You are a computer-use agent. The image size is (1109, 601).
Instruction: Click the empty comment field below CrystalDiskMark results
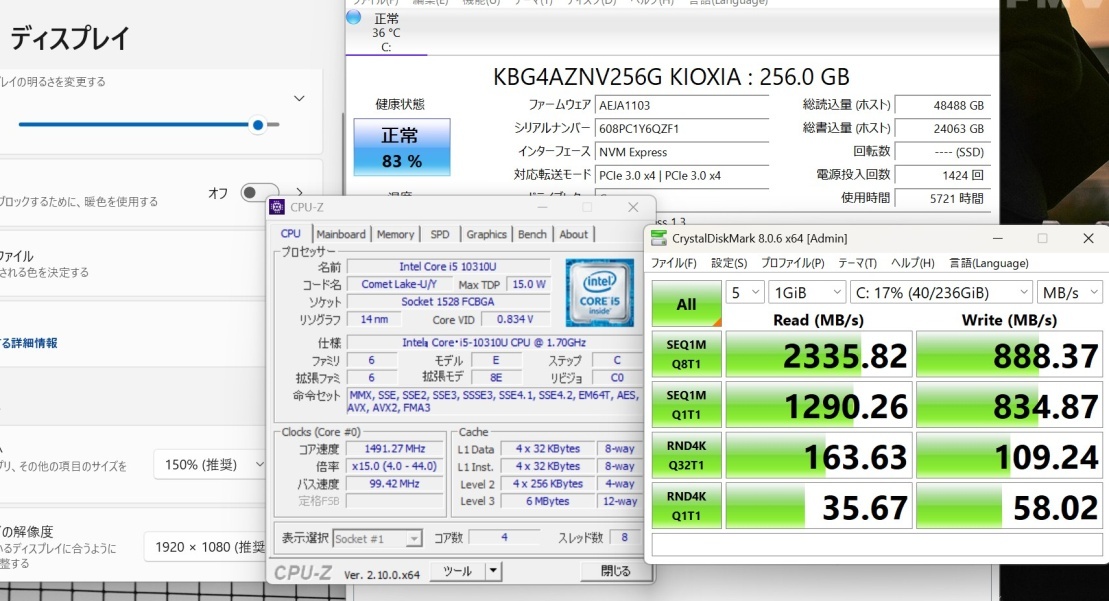click(877, 544)
